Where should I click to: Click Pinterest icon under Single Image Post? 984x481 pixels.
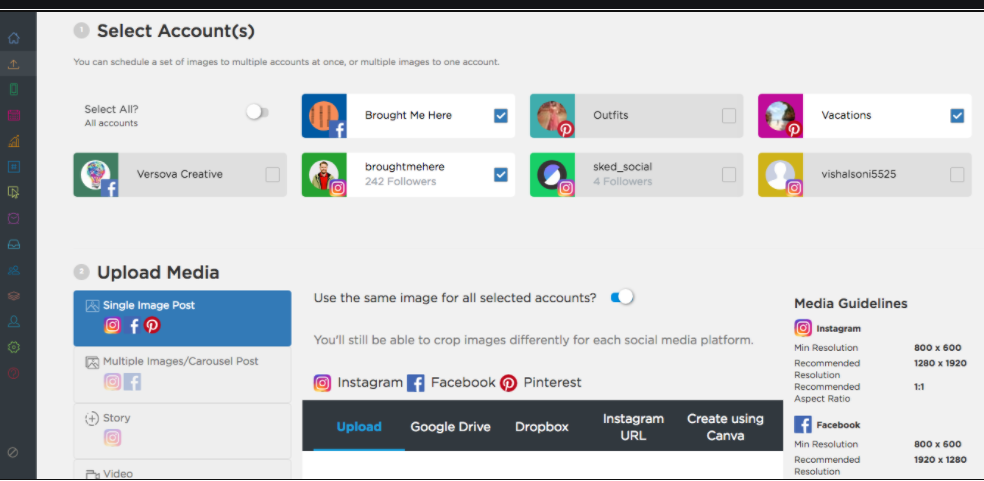152,325
